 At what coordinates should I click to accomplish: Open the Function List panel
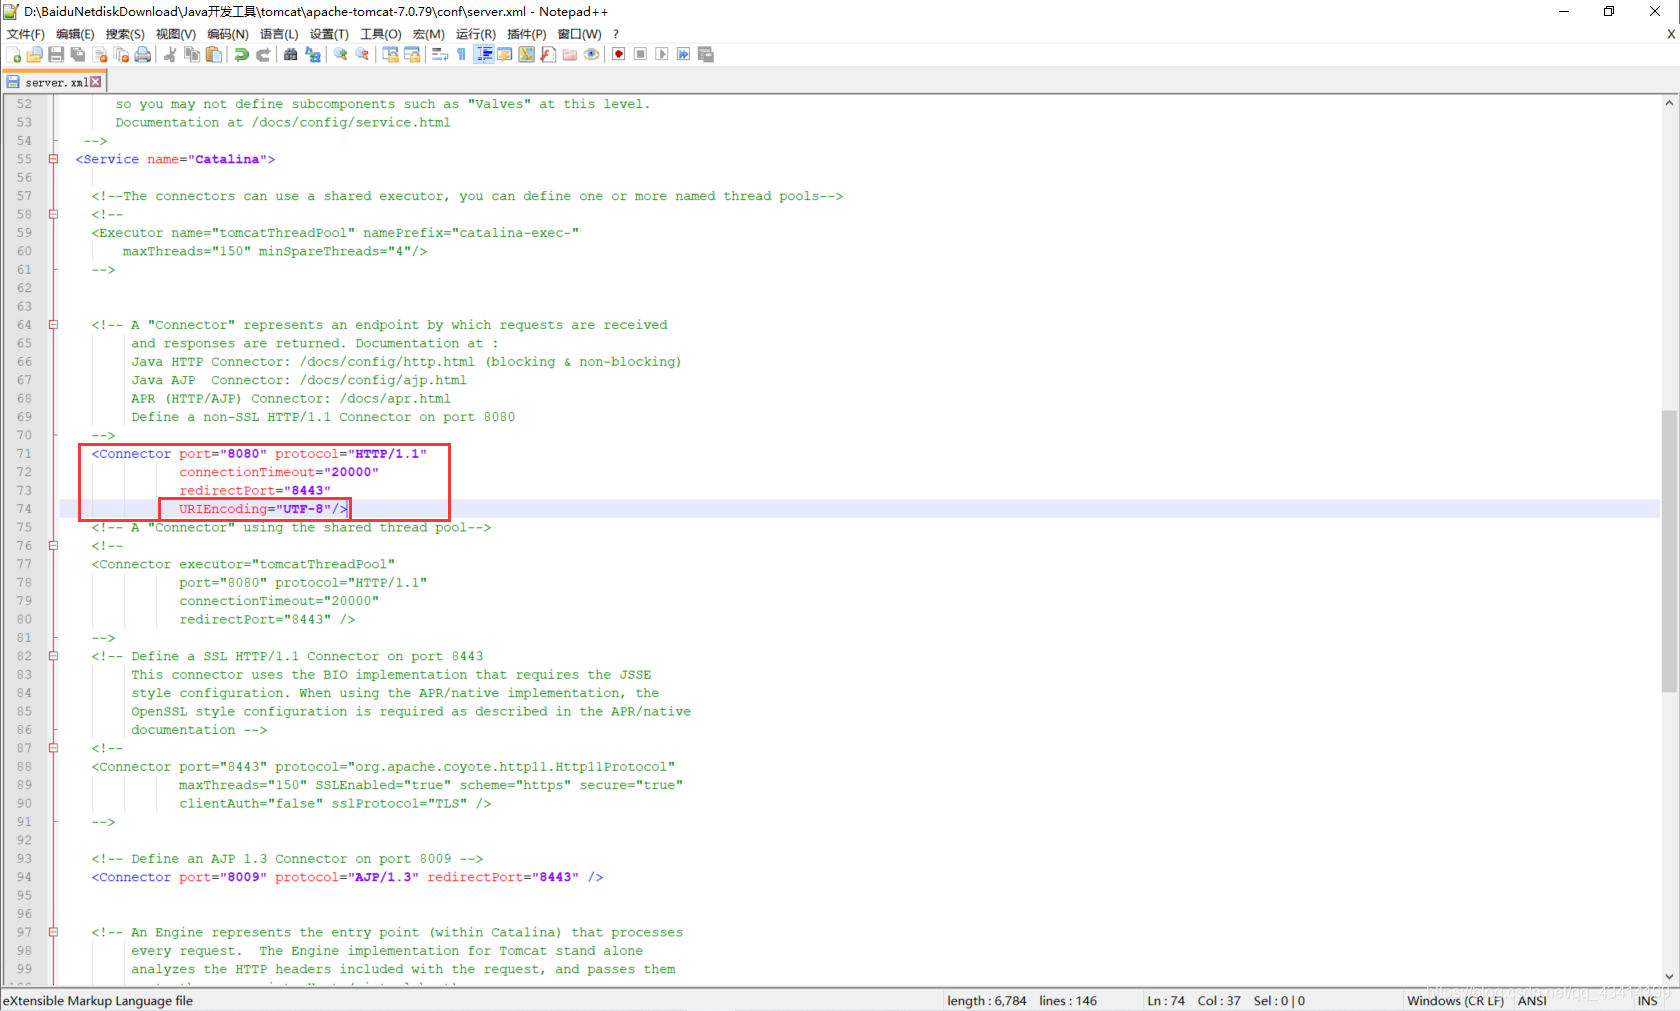click(x=548, y=54)
